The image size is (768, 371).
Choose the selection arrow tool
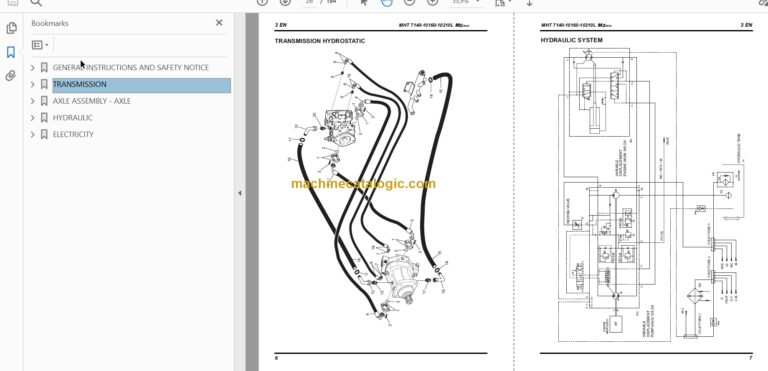tap(364, 2)
